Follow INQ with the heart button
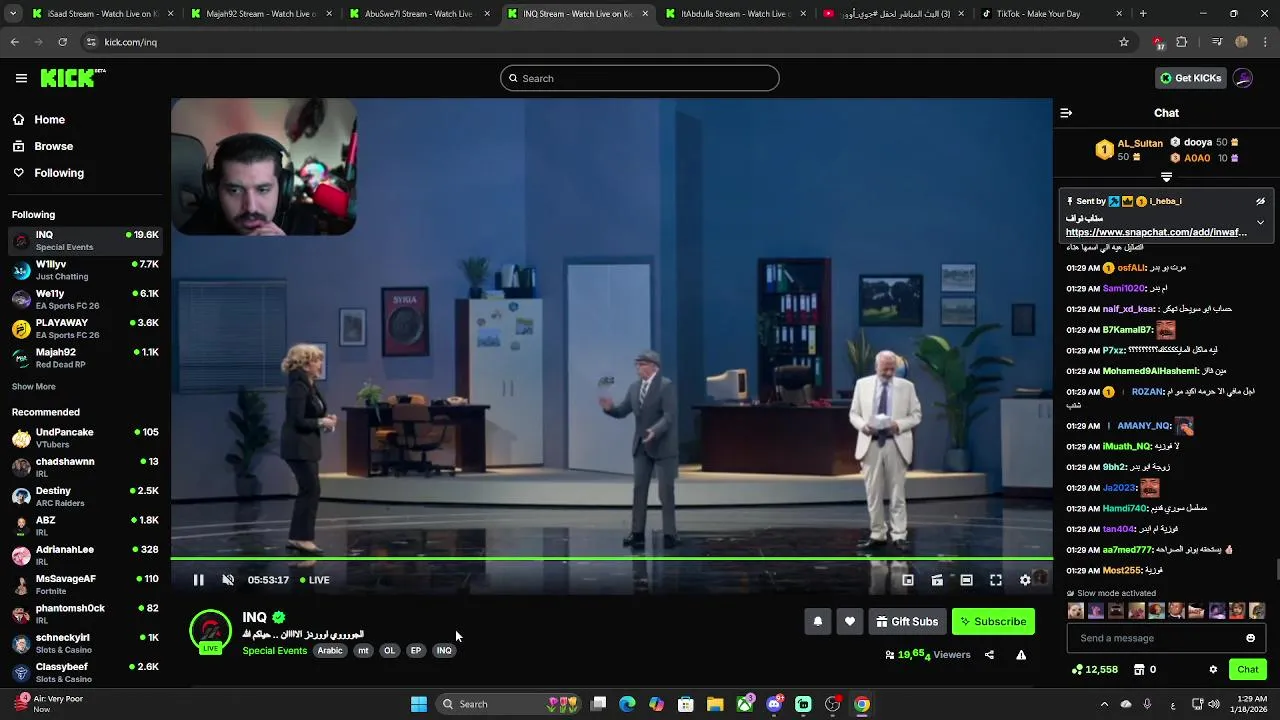This screenshot has height=720, width=1280. (850, 621)
